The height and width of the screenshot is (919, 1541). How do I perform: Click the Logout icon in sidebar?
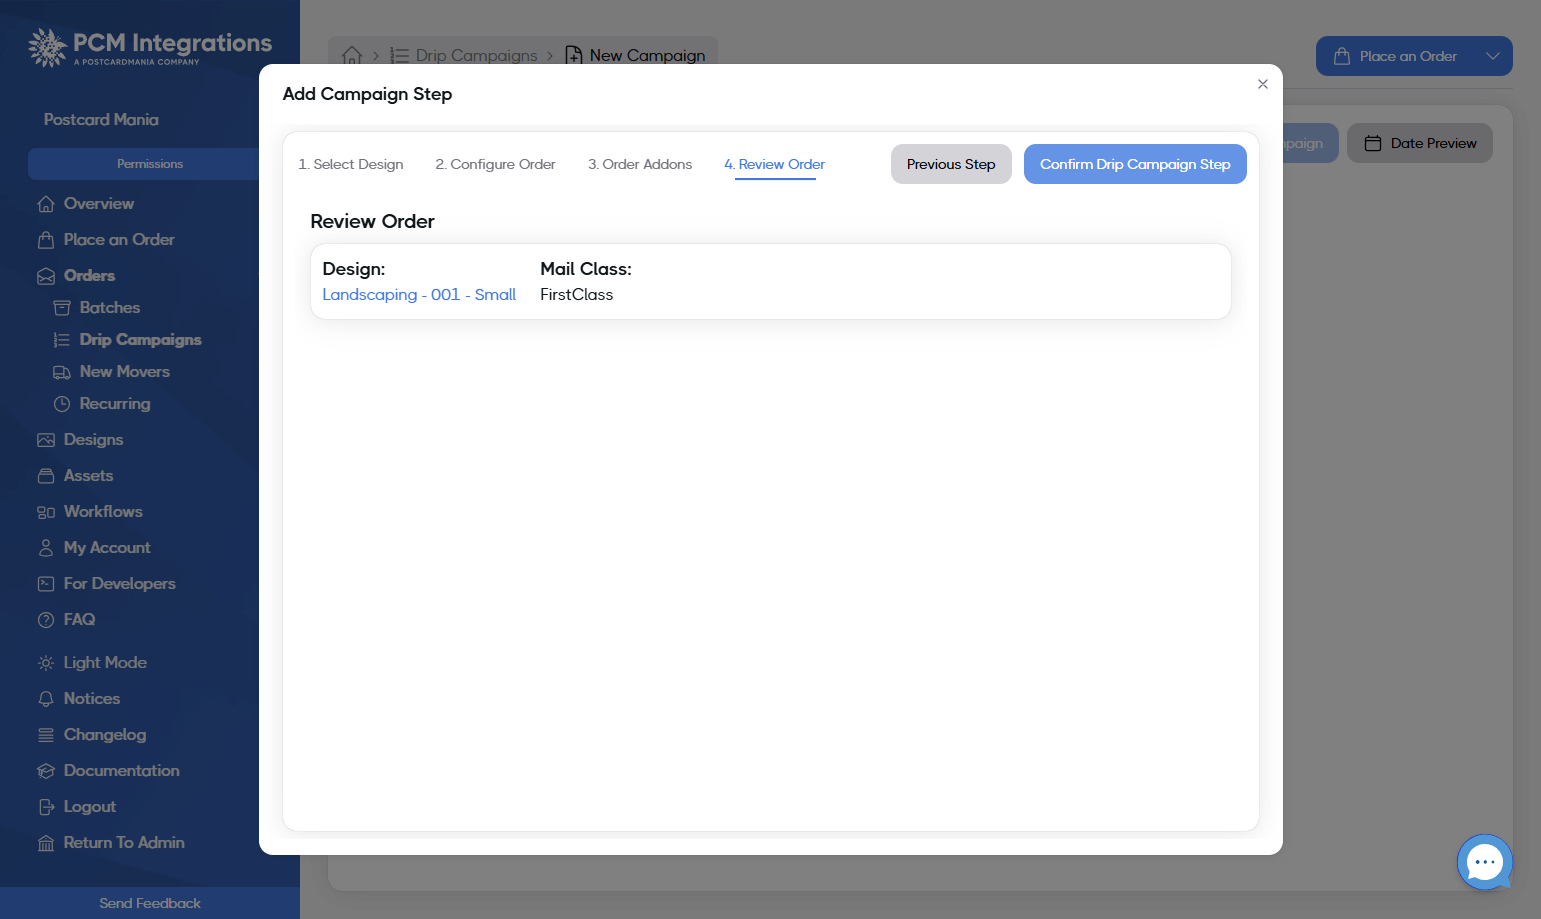tap(46, 807)
